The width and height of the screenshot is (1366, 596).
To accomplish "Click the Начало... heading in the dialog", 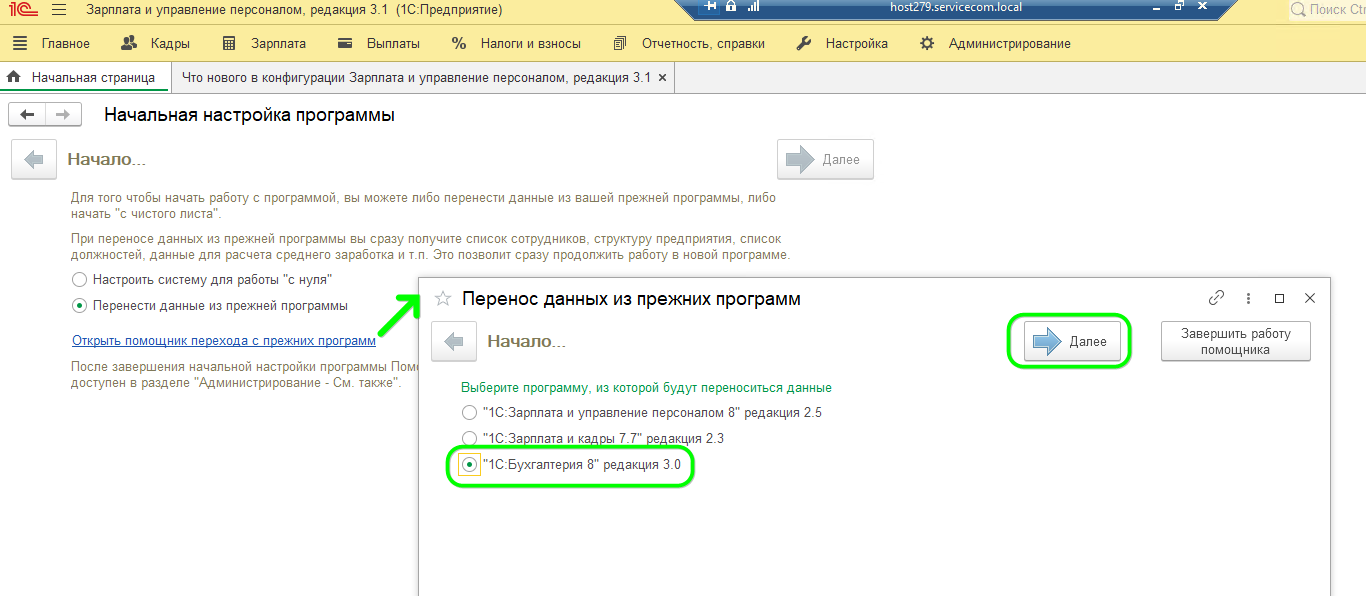I will coord(527,342).
